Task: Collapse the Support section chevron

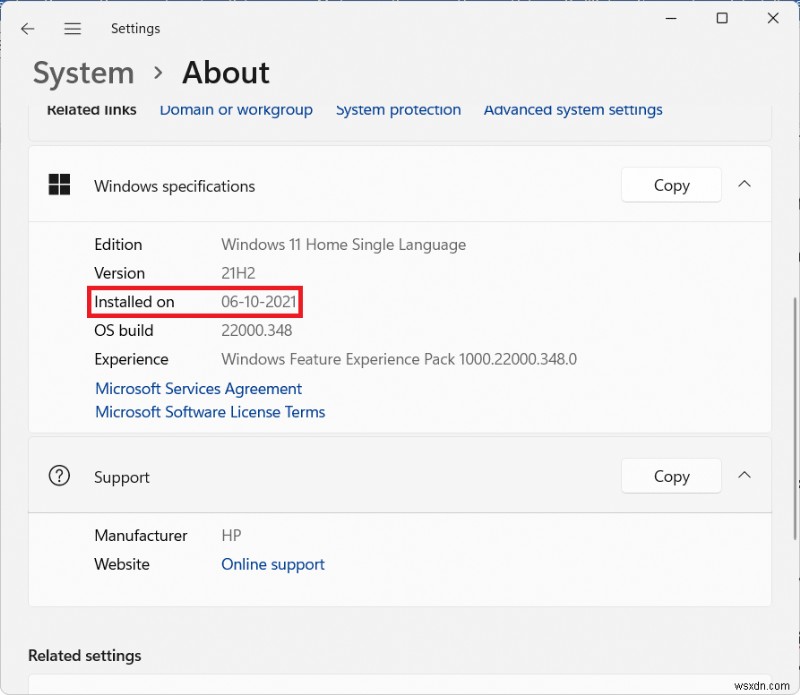Action: [x=744, y=475]
